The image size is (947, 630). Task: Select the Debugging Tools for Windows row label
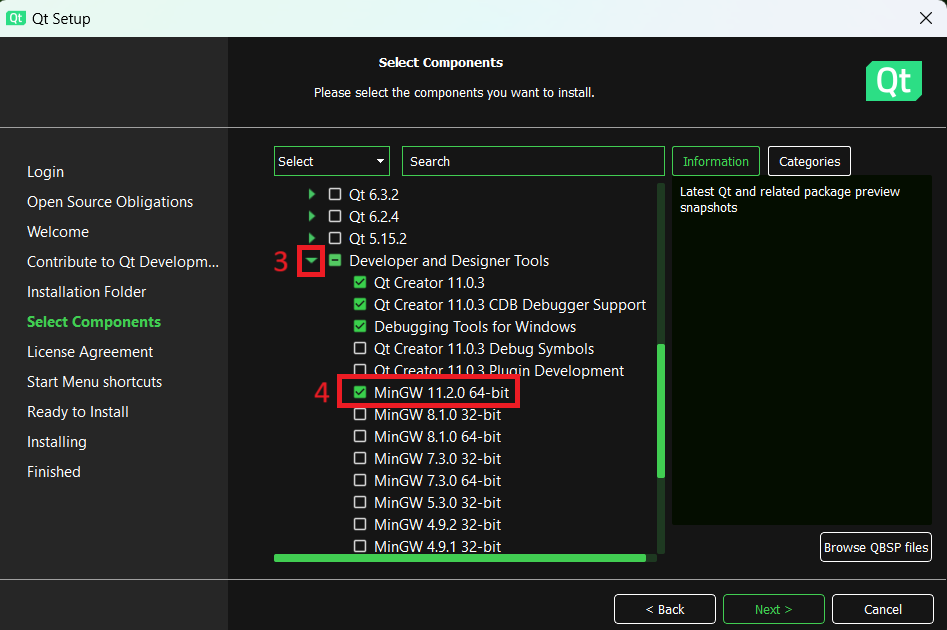pyautogui.click(x=475, y=327)
